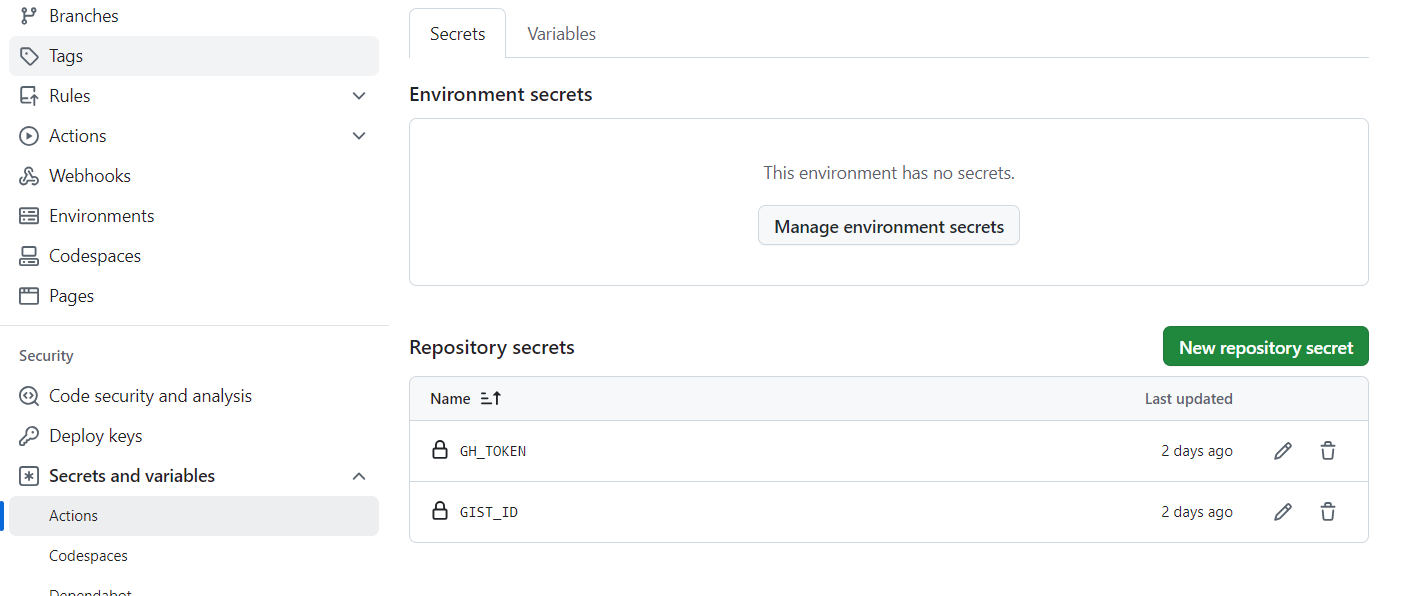The width and height of the screenshot is (1406, 596).
Task: Expand the Rules section chevron
Action: pyautogui.click(x=359, y=96)
